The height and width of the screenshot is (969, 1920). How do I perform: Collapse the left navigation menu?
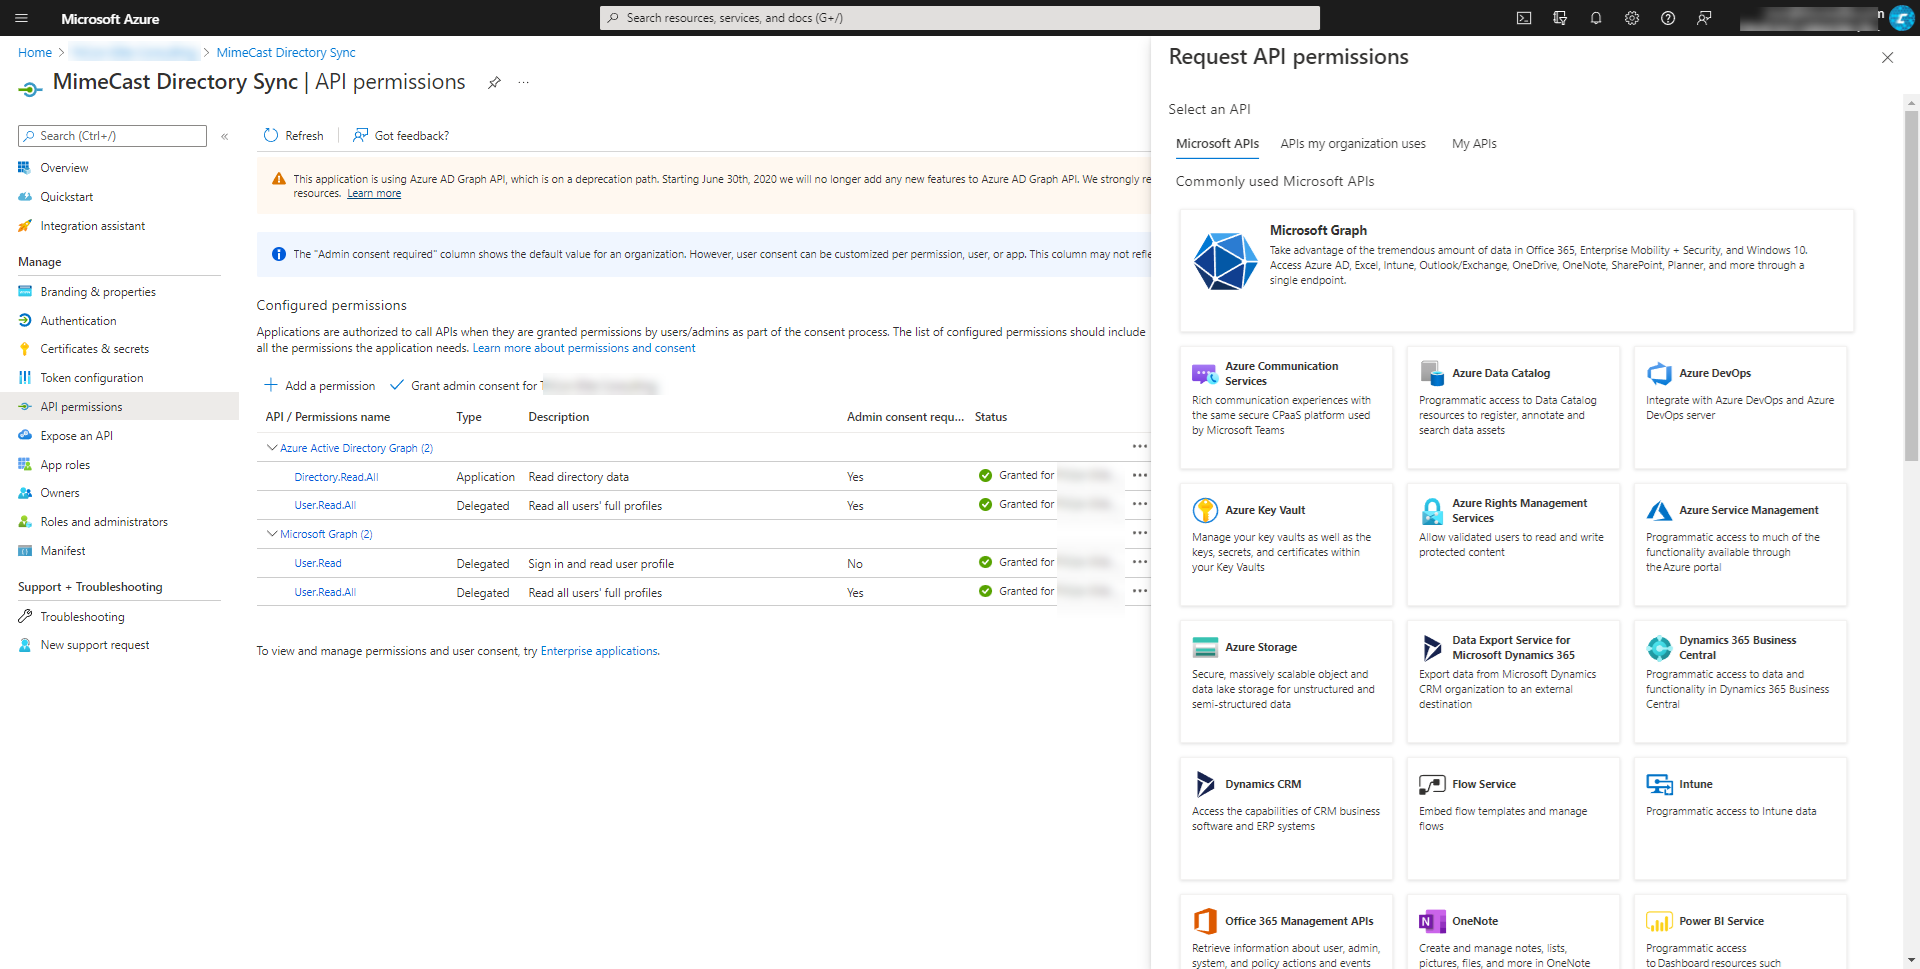[225, 136]
